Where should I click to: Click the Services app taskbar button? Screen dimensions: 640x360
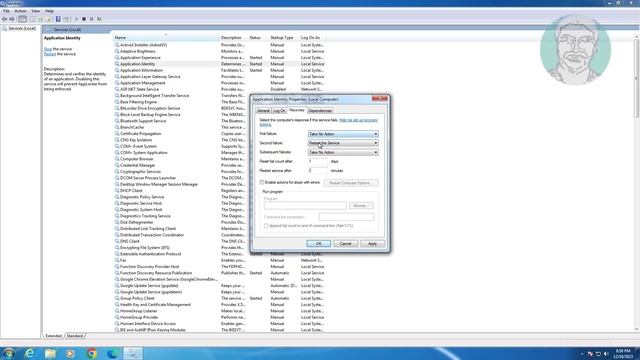(x=133, y=353)
